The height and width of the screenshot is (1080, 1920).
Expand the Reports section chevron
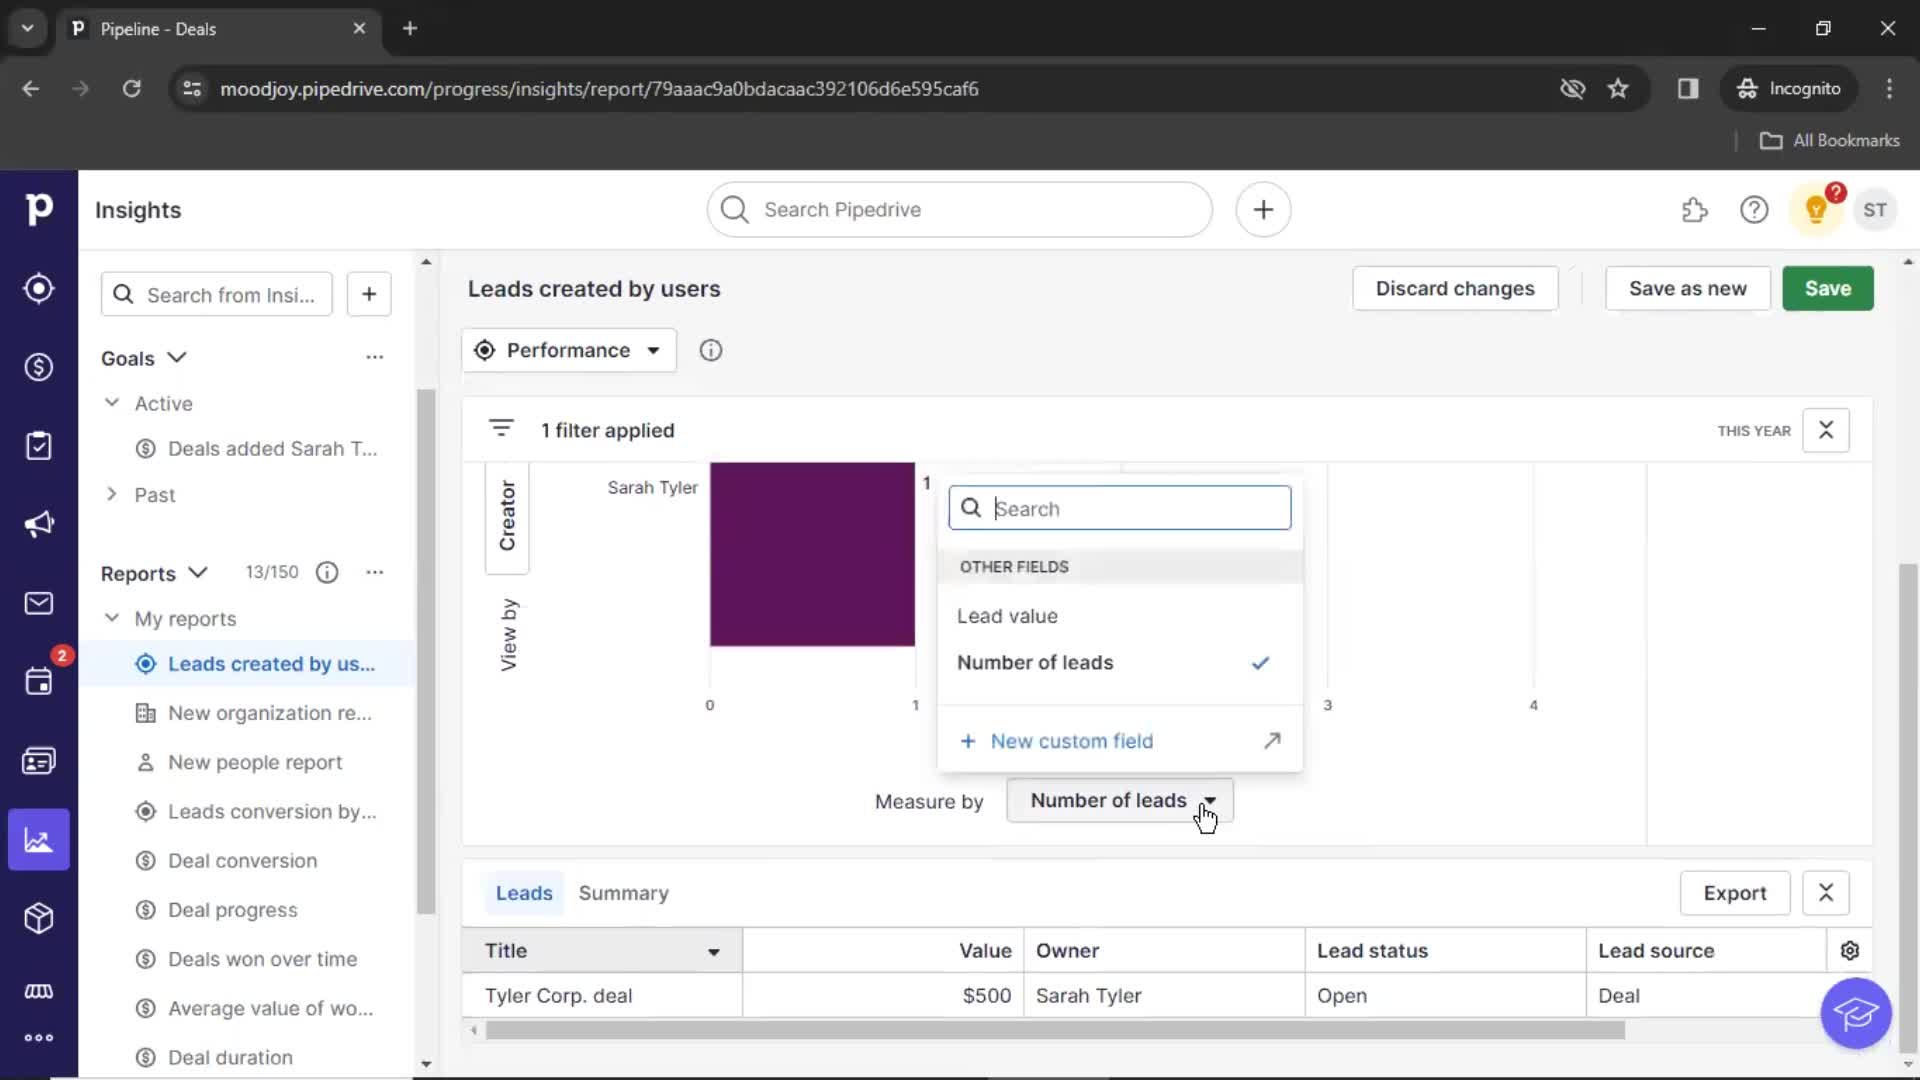(198, 571)
